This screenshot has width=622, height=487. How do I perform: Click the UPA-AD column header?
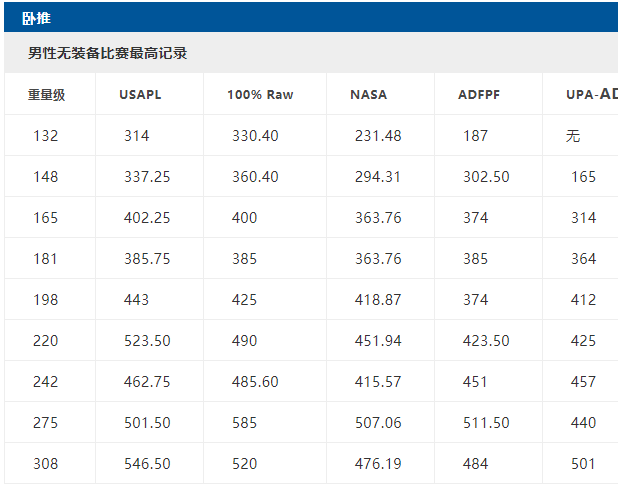pyautogui.click(x=592, y=95)
